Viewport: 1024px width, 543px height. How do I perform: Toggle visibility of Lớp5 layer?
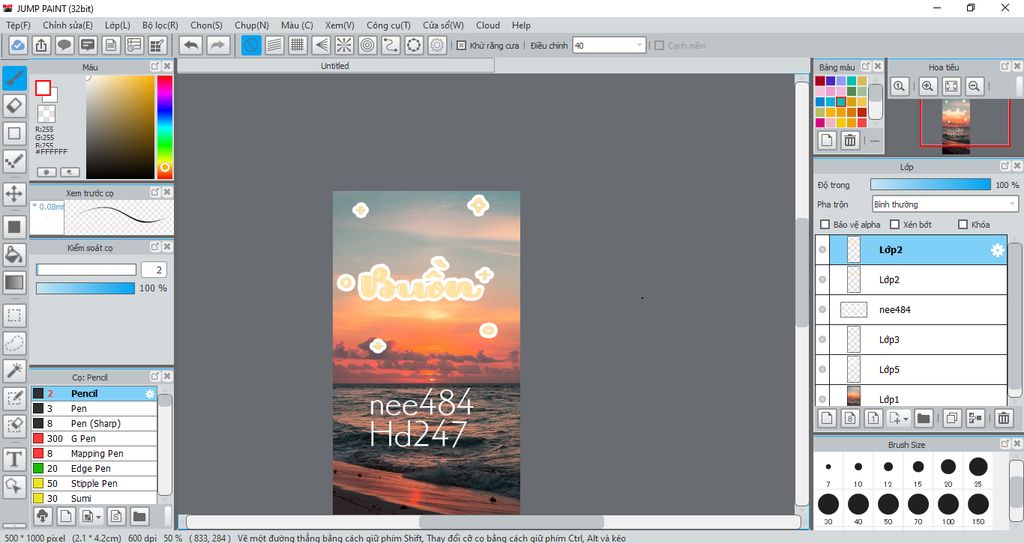(x=822, y=370)
